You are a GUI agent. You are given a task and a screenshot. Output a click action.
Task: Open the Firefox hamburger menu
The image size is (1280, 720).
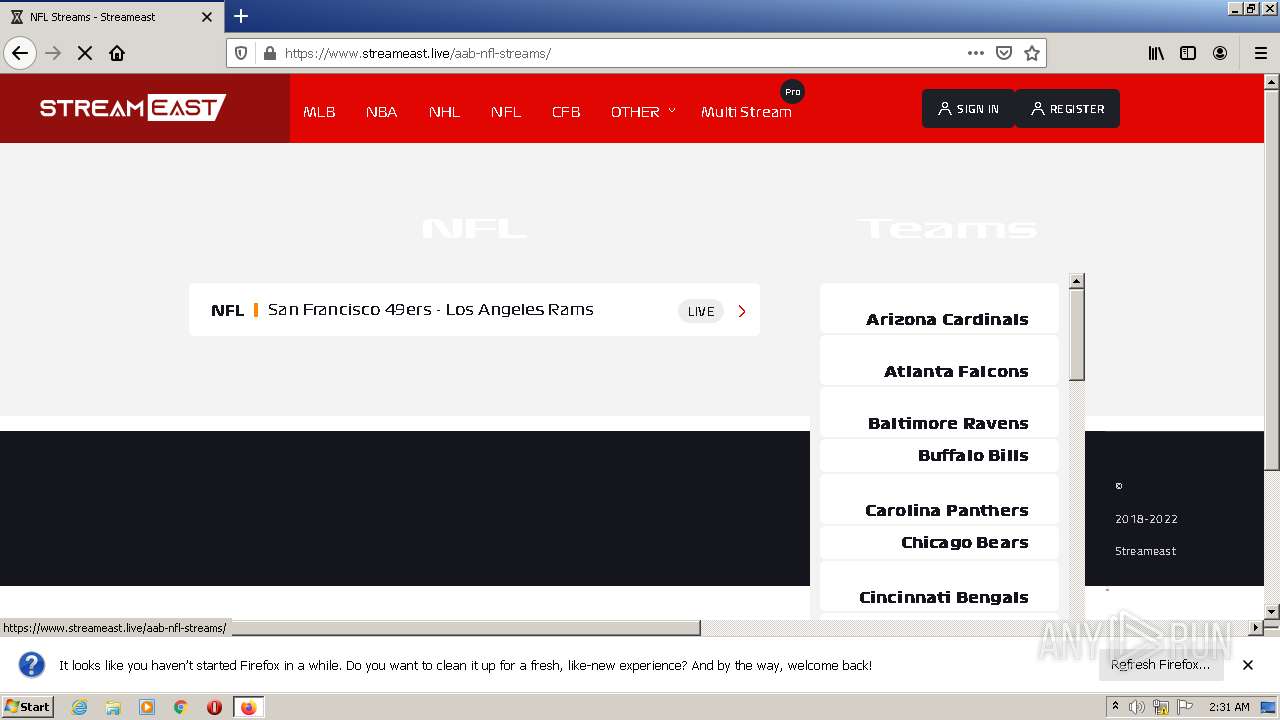[x=1260, y=53]
